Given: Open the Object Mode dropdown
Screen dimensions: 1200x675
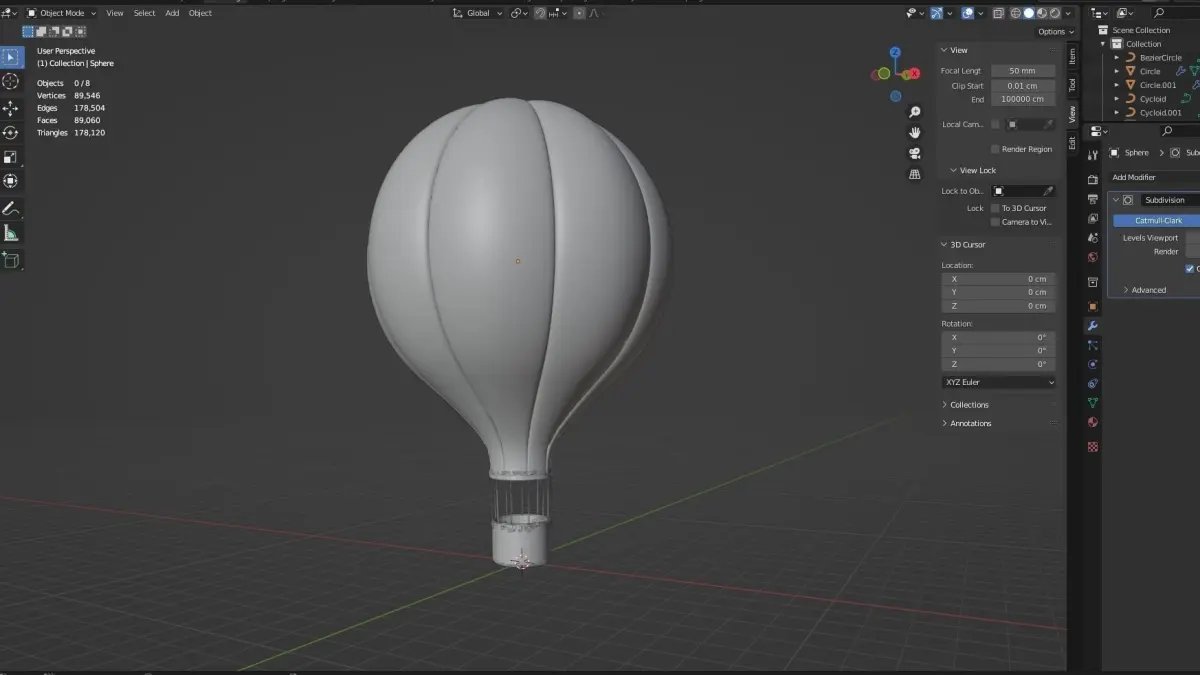Looking at the screenshot, I should 62,13.
